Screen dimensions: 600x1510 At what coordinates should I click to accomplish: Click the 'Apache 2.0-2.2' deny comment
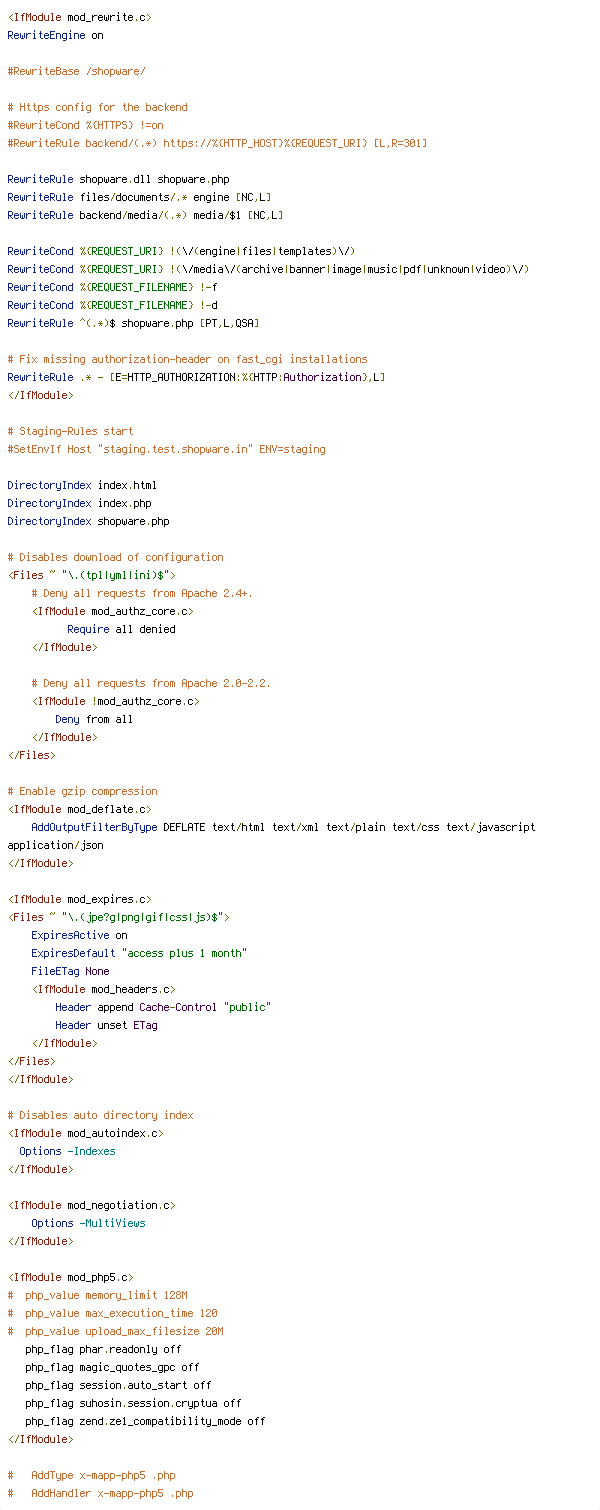[x=151, y=683]
